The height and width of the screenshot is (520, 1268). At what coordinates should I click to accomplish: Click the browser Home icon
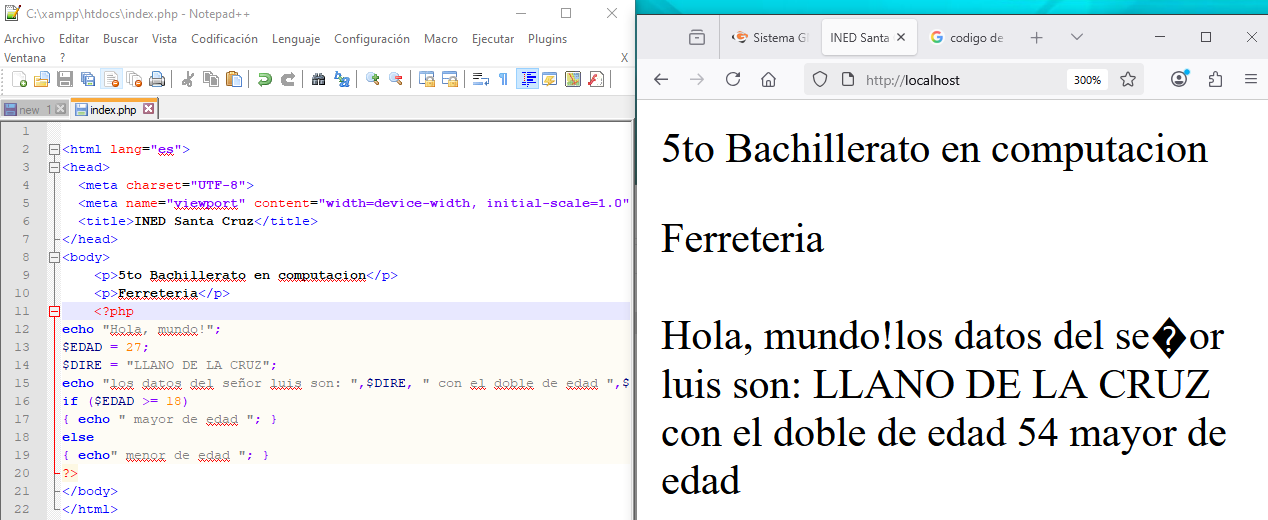(x=768, y=79)
